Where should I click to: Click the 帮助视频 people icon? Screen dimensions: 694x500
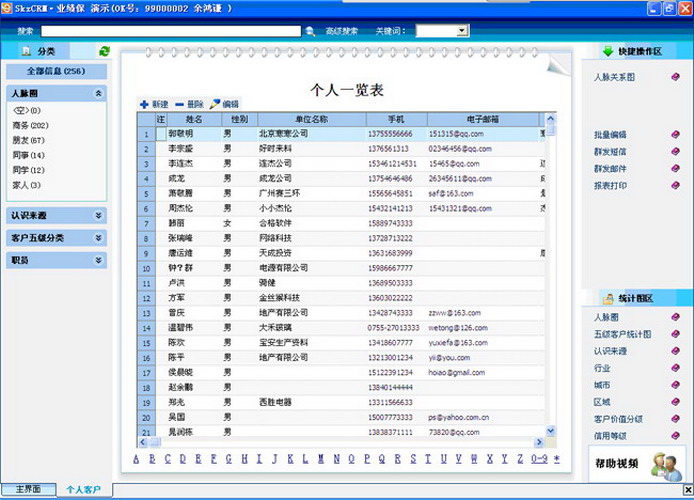tap(666, 466)
